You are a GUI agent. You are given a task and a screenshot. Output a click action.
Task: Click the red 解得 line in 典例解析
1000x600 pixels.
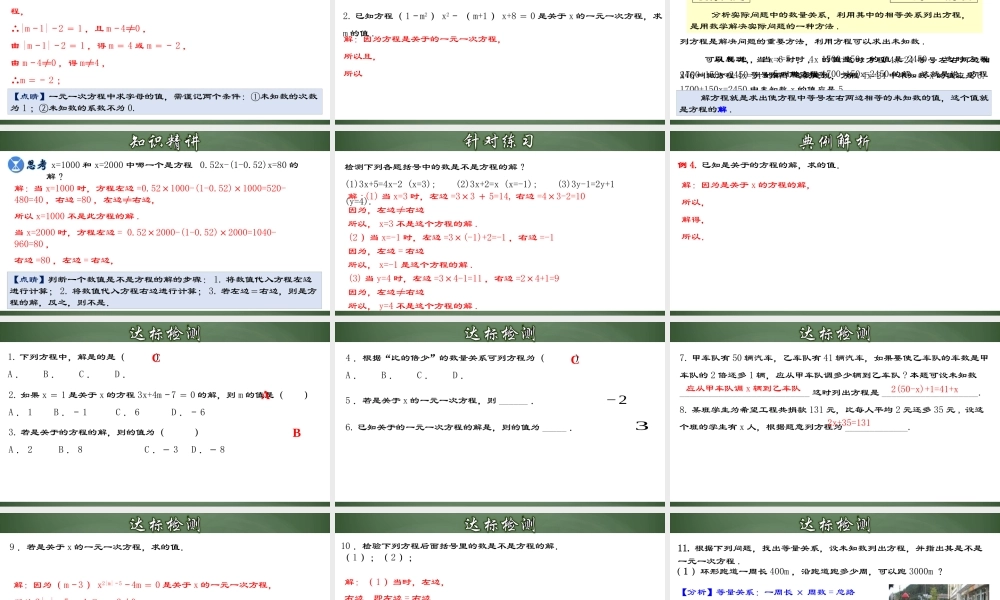point(692,219)
